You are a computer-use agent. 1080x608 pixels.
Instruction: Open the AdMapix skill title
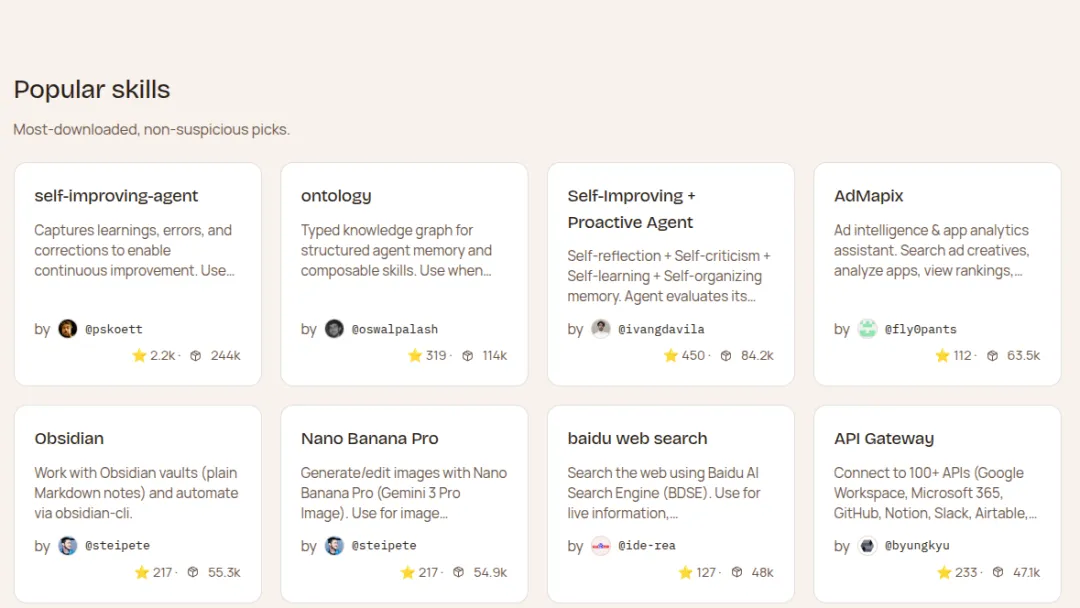pyautogui.click(x=869, y=196)
